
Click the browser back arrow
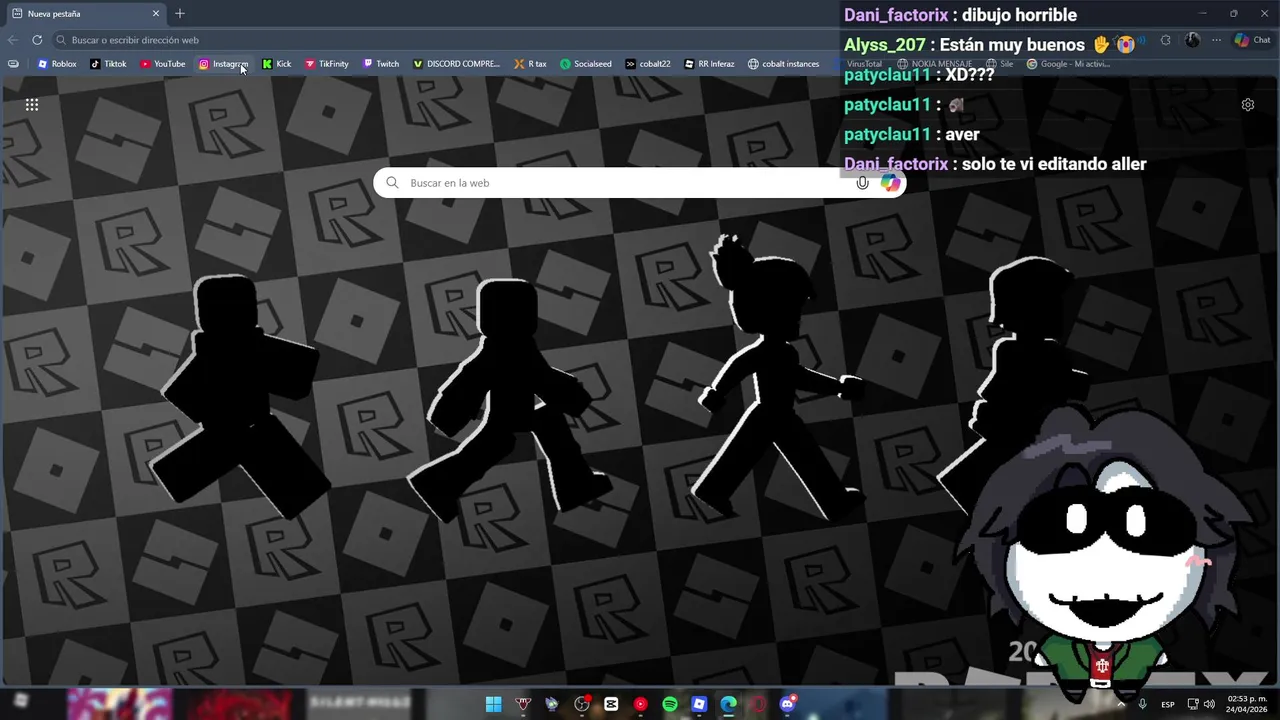tap(12, 40)
